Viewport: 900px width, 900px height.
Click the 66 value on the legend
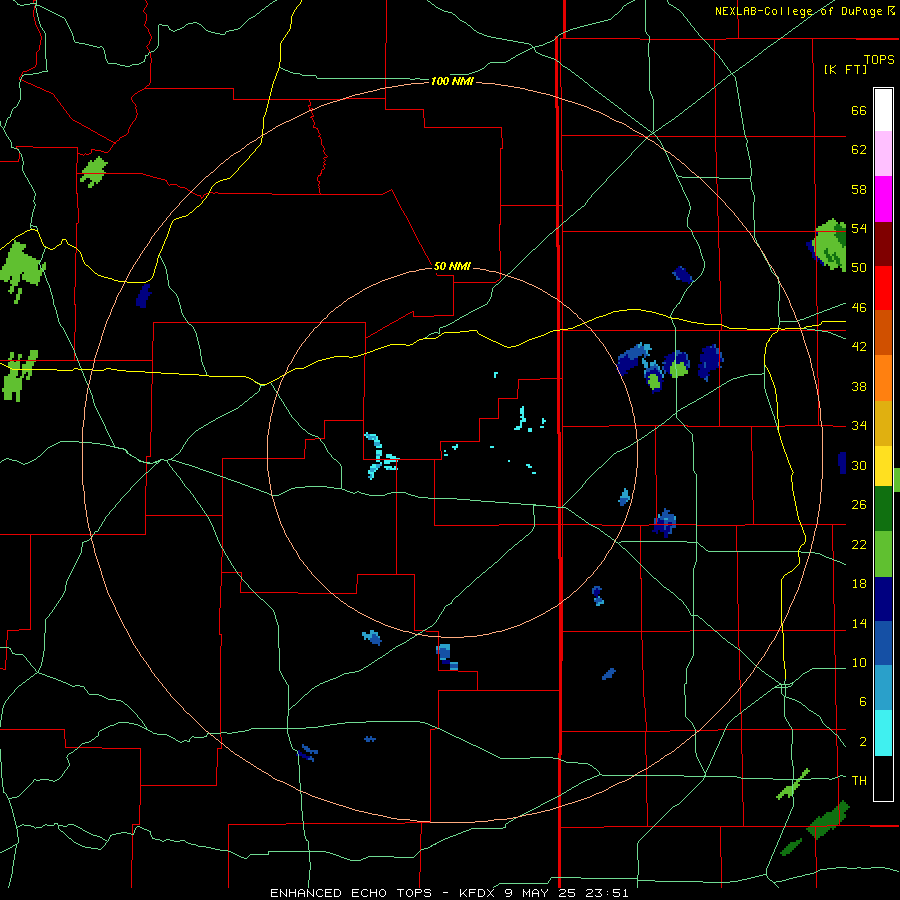point(859,110)
